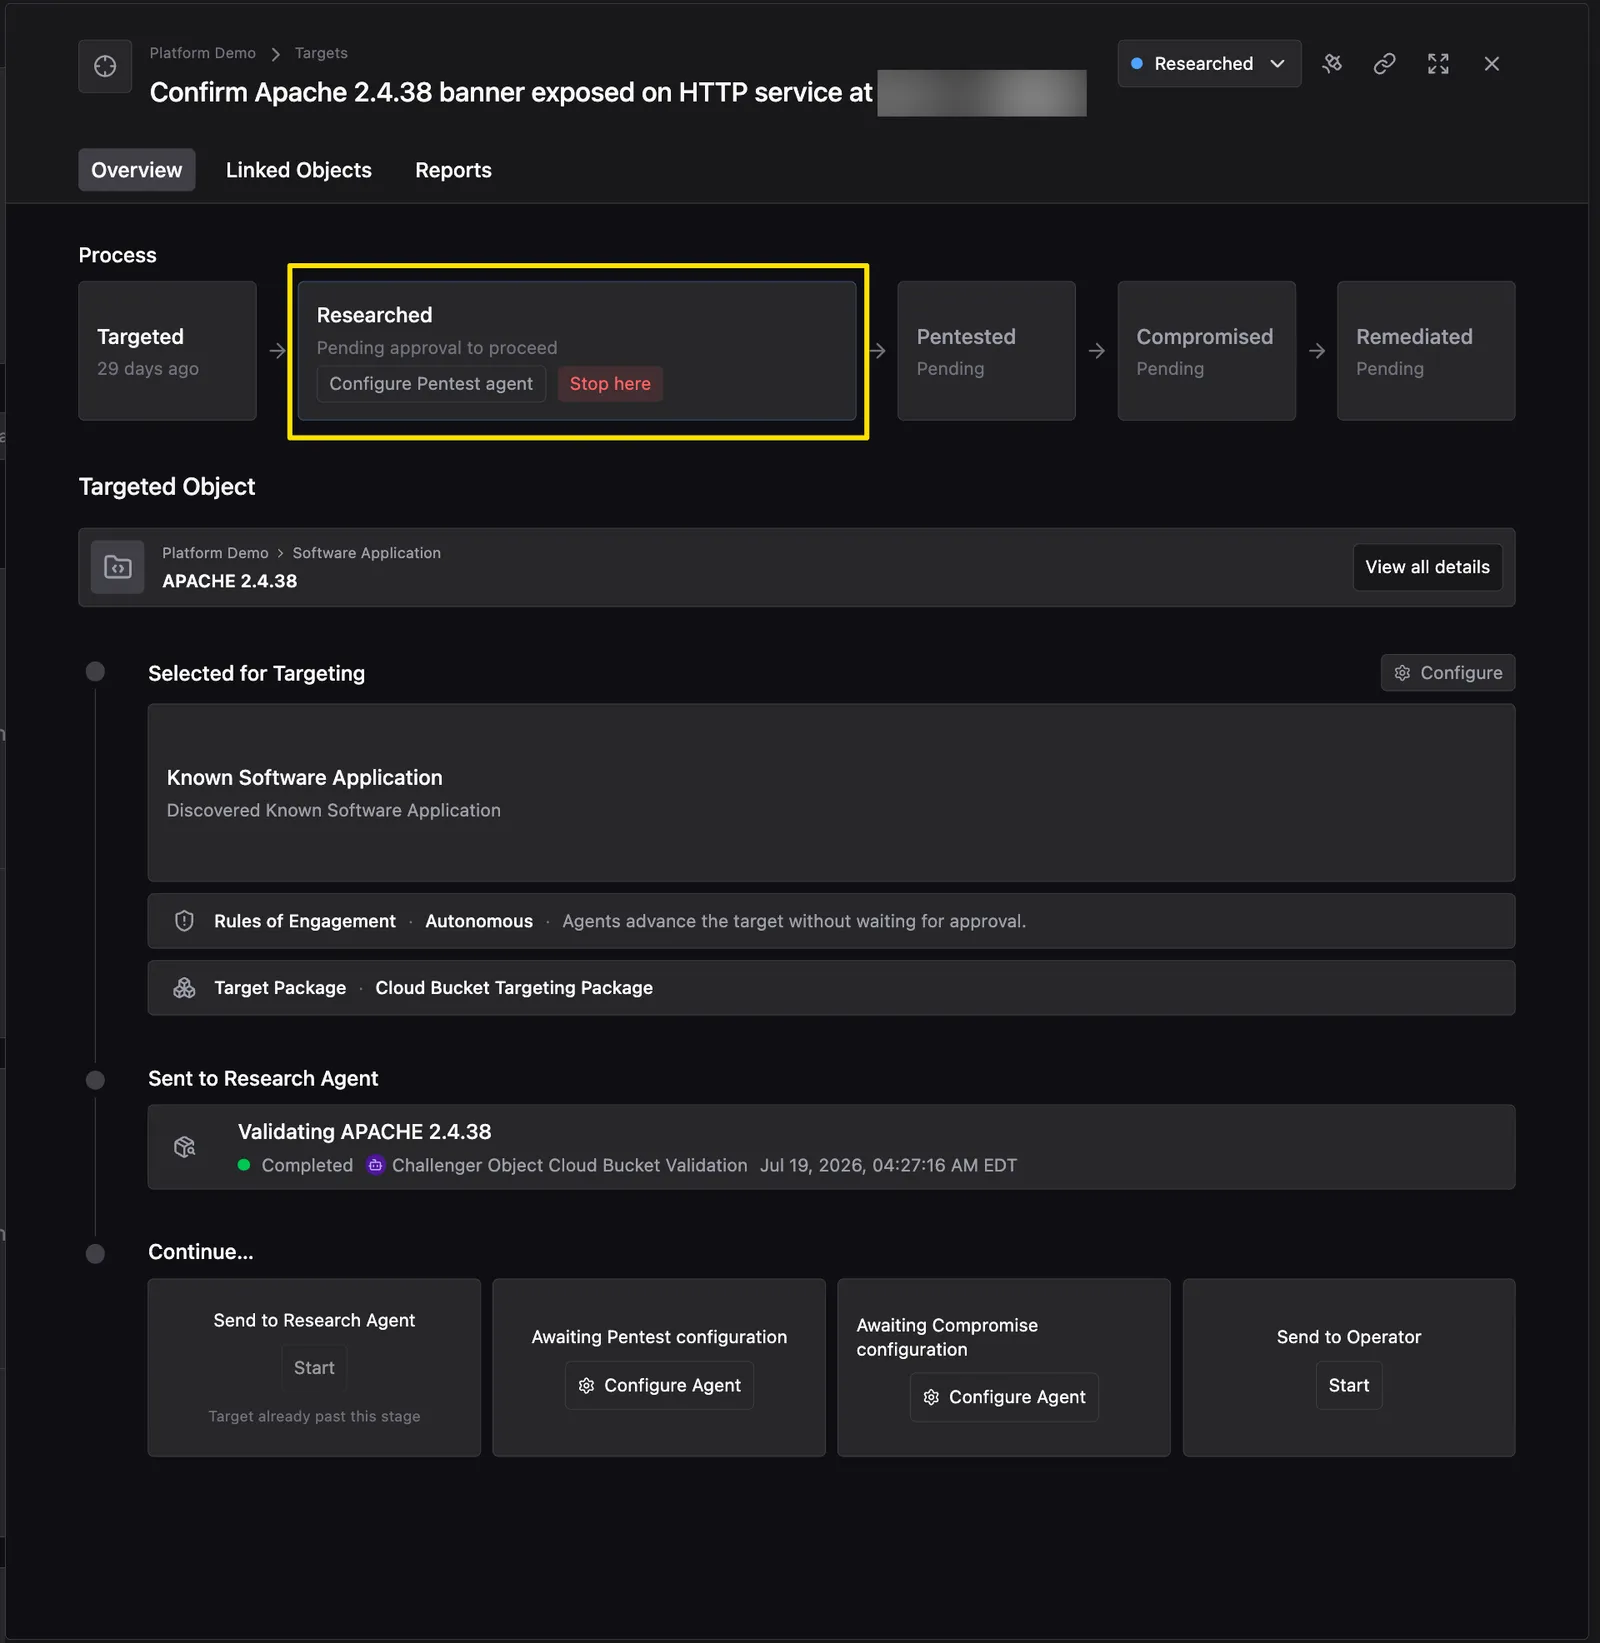Click the gear icon in top Configure button

point(1402,673)
